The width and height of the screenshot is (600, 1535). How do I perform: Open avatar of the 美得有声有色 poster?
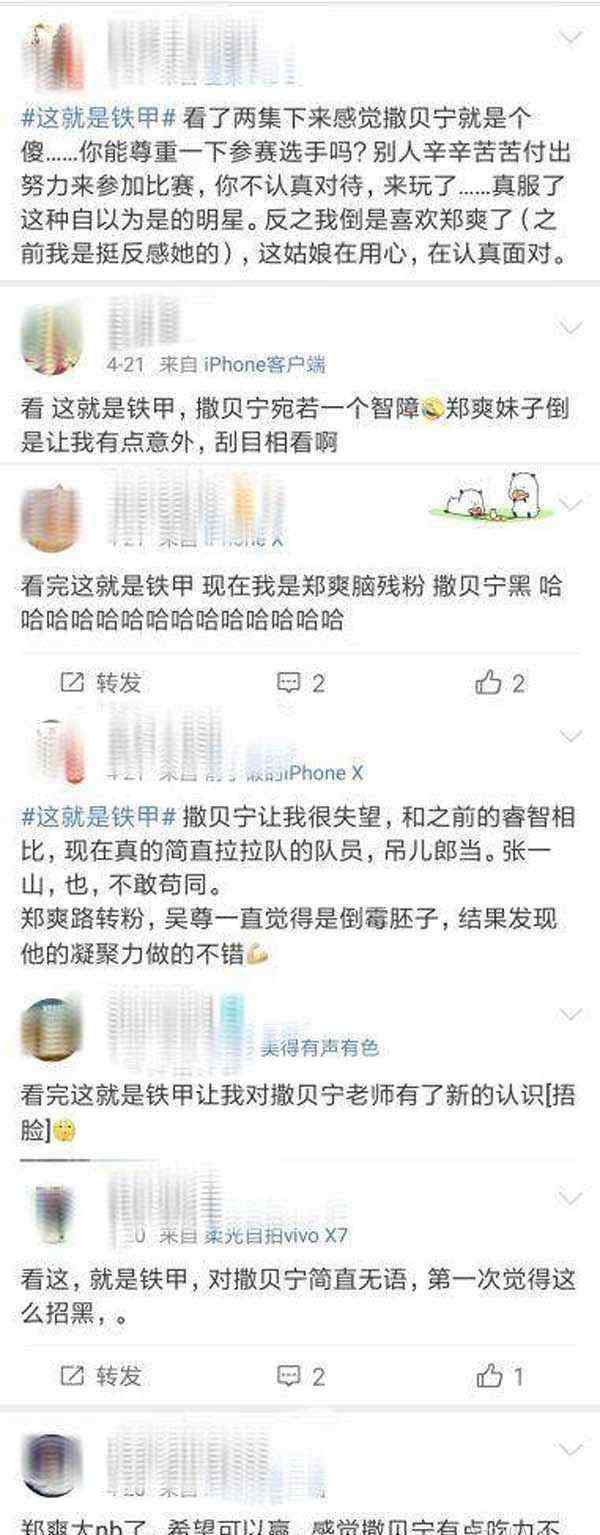52,1028
